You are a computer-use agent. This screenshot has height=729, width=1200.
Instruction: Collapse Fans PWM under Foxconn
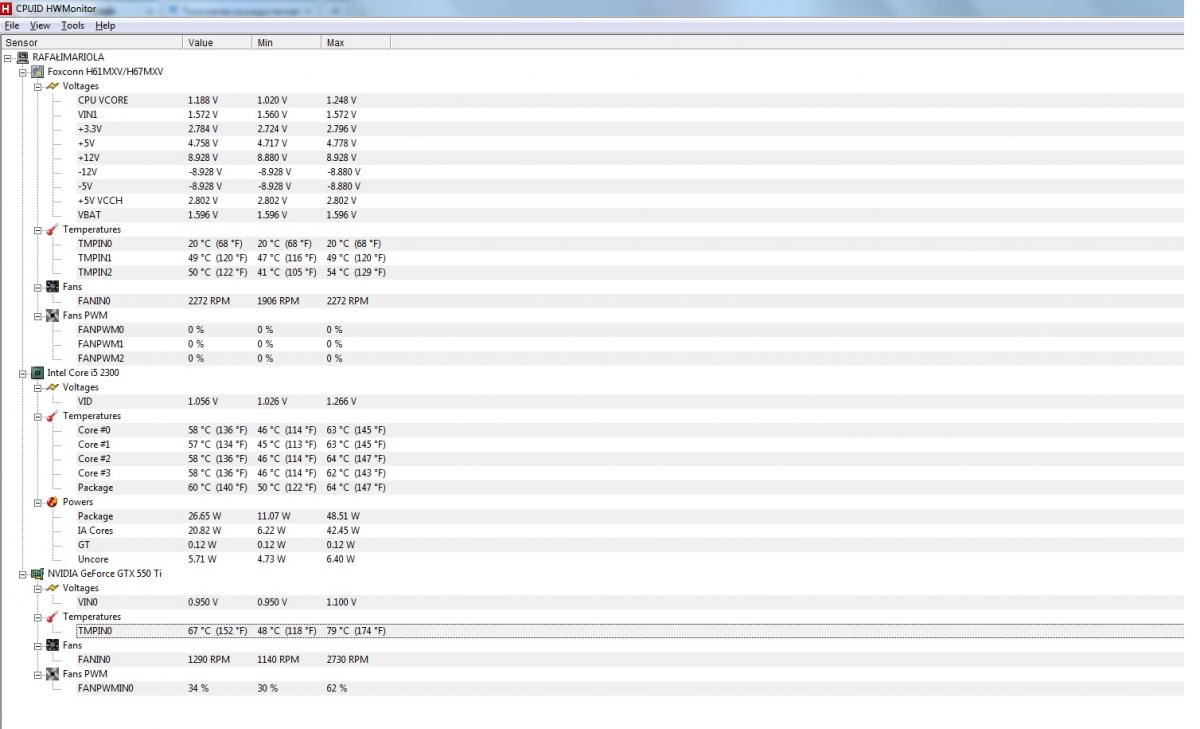click(37, 315)
